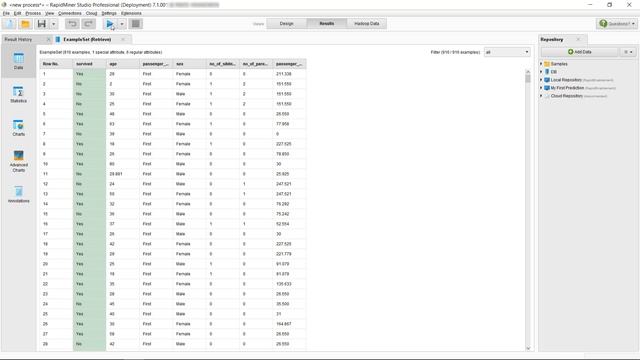Sort by the survived column header
The image size is (640, 360).
(x=89, y=64)
